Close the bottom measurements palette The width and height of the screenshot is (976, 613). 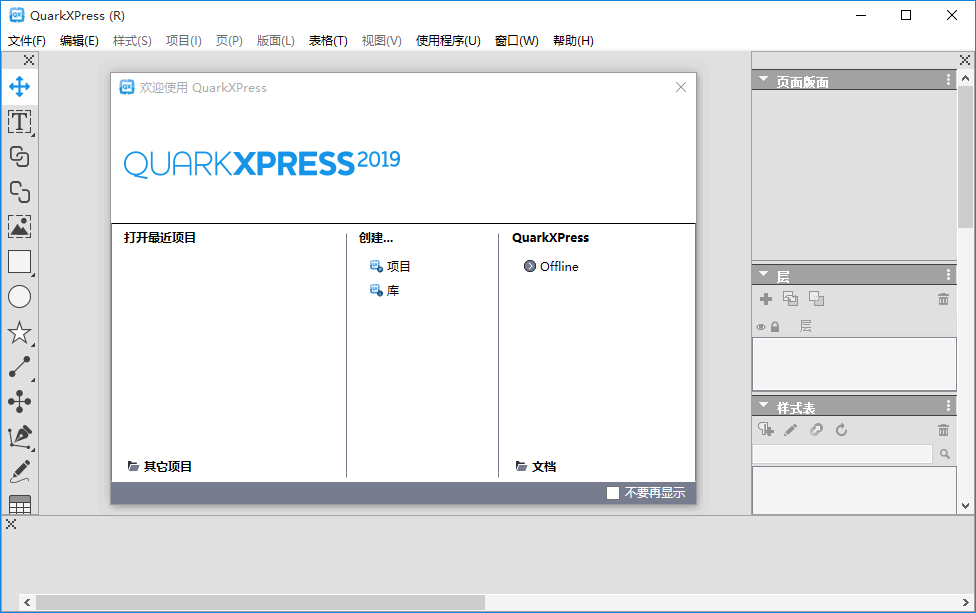pyautogui.click(x=11, y=525)
